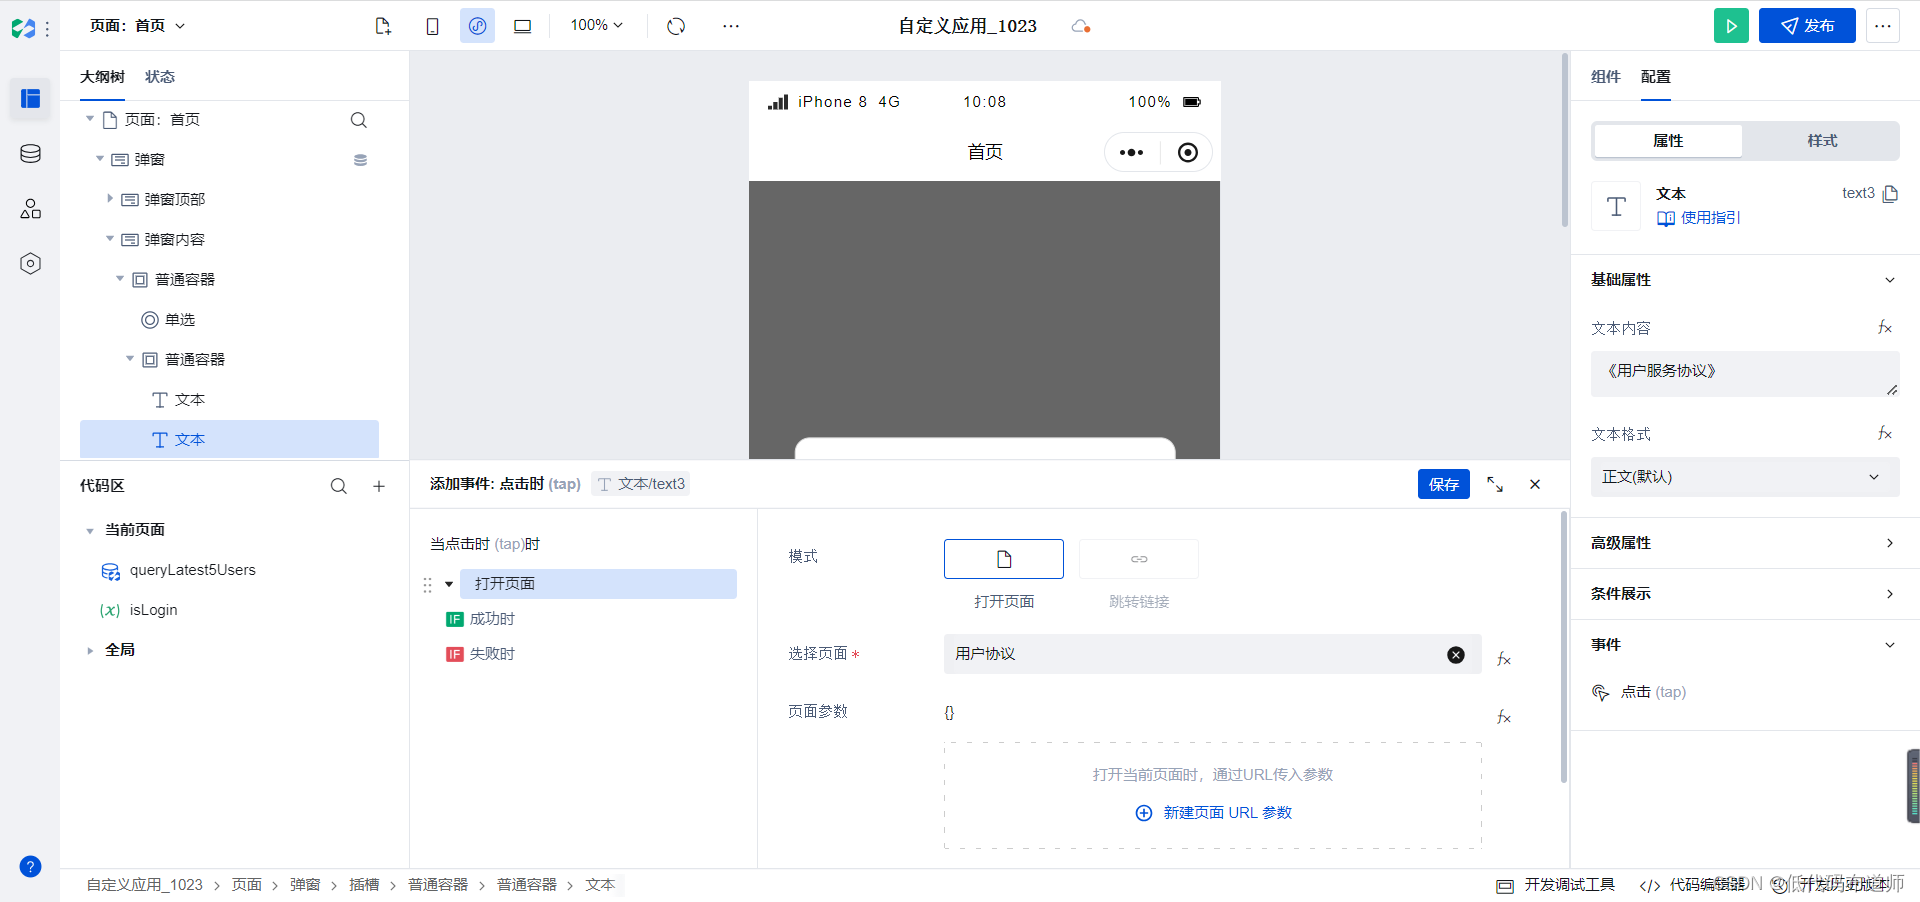Click the slot layers icon on 弹窗 row
The image size is (1920, 902).
(x=360, y=160)
